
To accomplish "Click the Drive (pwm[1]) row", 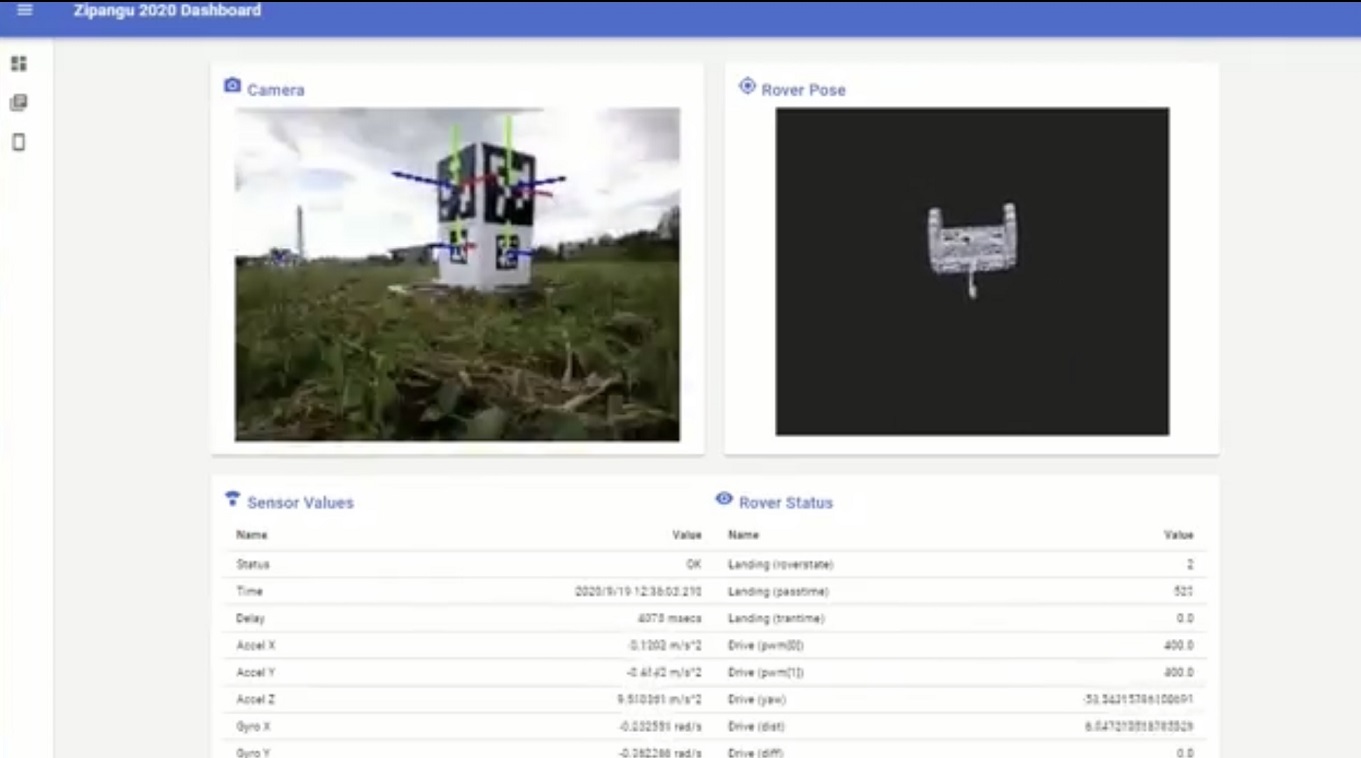I will [962, 672].
